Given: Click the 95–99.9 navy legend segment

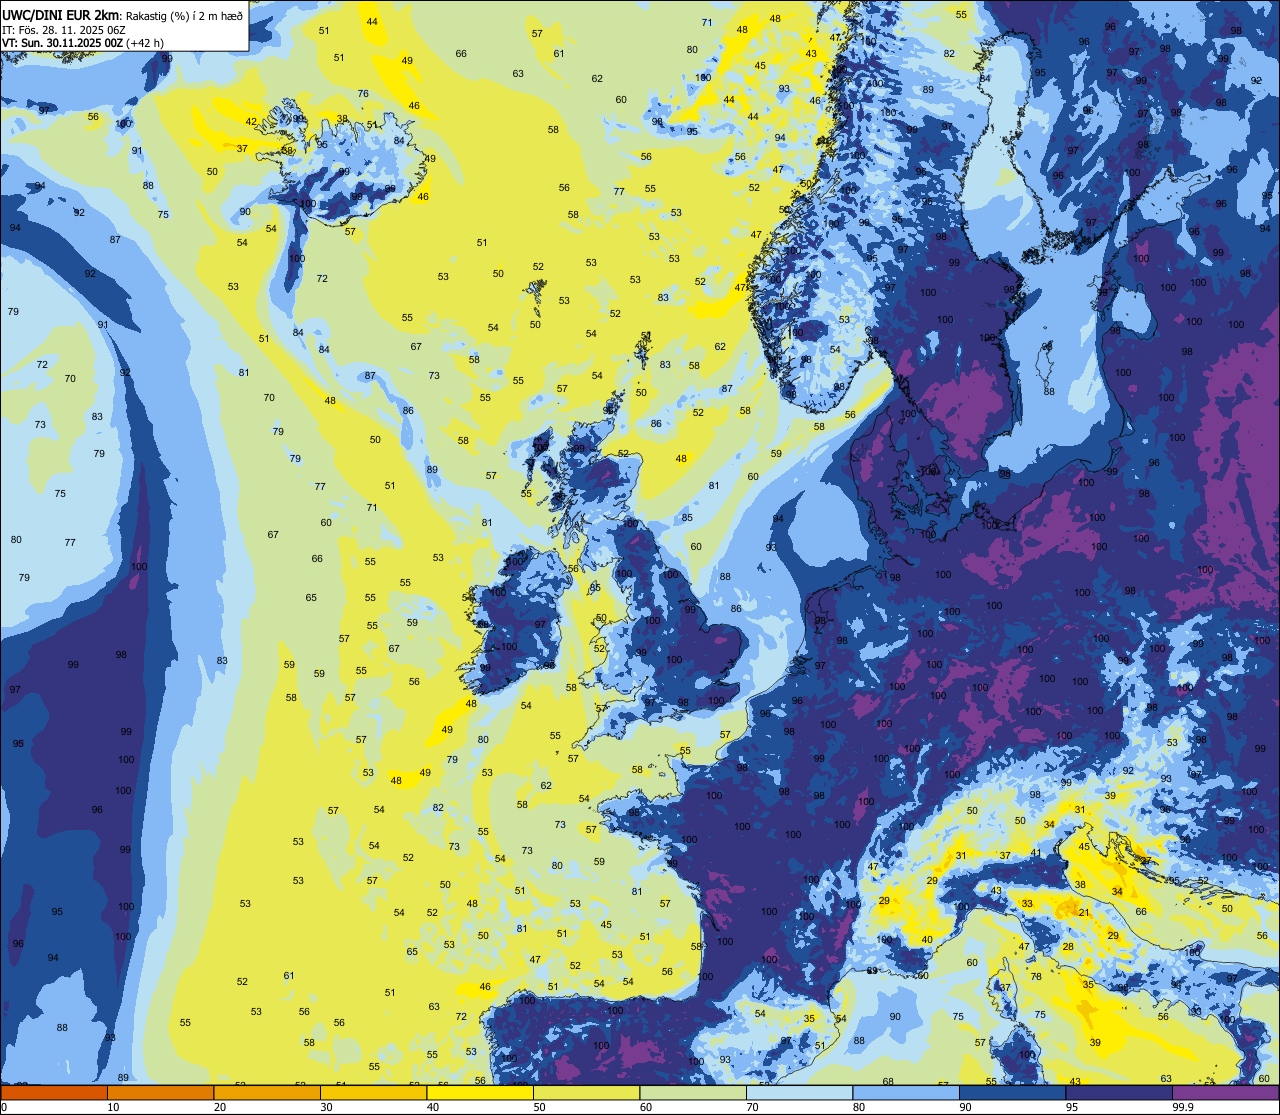Looking at the screenshot, I should (1119, 1093).
